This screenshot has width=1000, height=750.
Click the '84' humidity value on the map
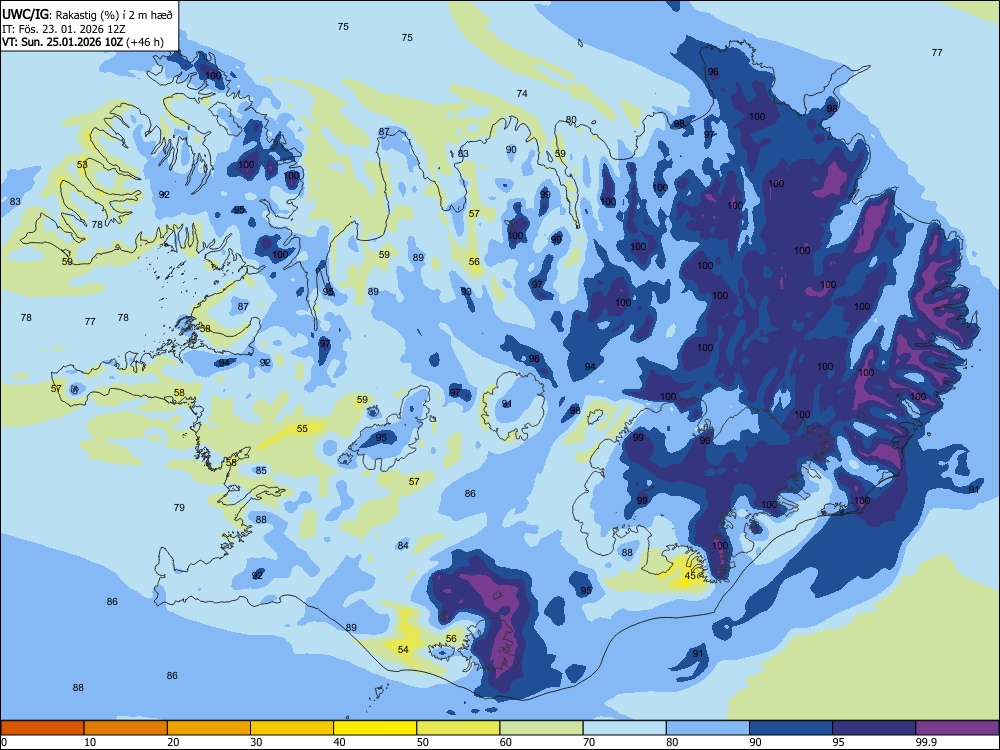point(403,545)
